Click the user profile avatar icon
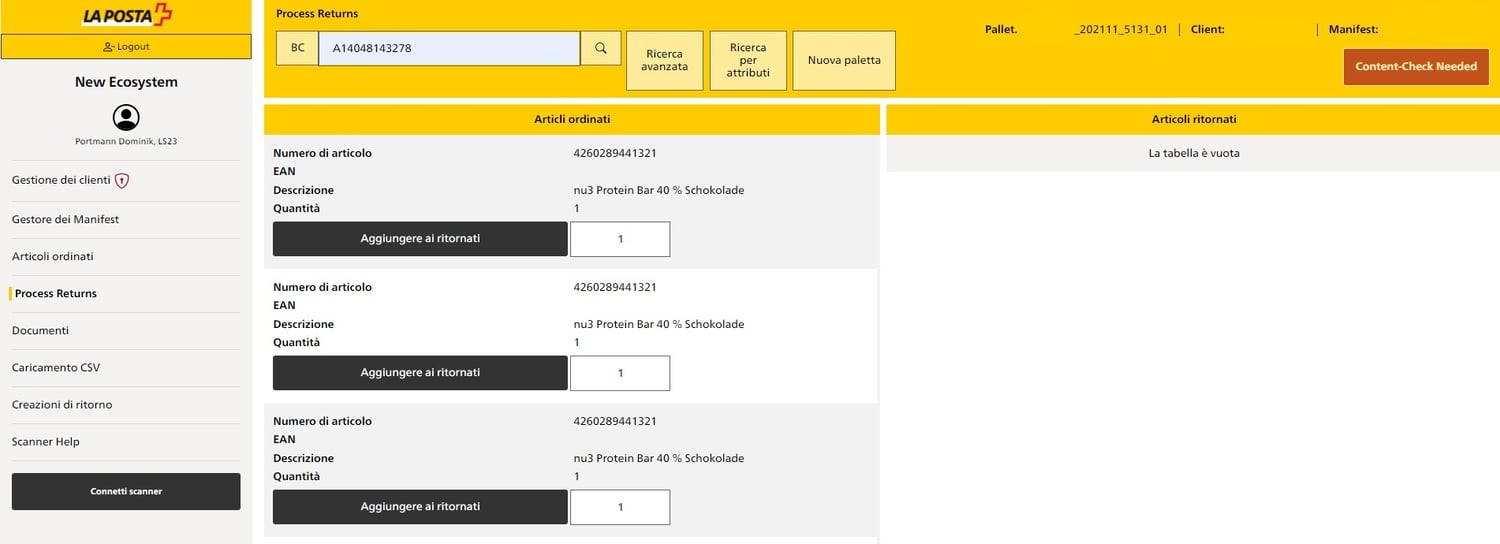The height and width of the screenshot is (544, 1500). (126, 118)
